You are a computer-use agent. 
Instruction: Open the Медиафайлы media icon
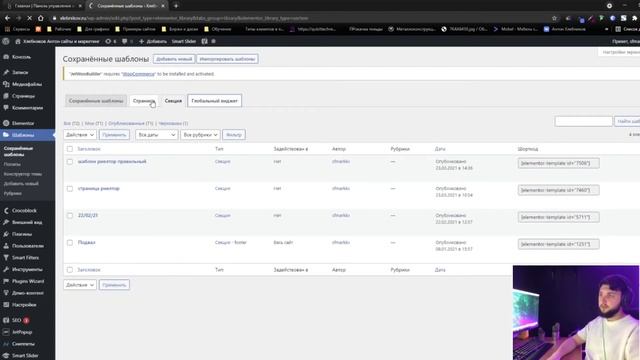(6, 84)
